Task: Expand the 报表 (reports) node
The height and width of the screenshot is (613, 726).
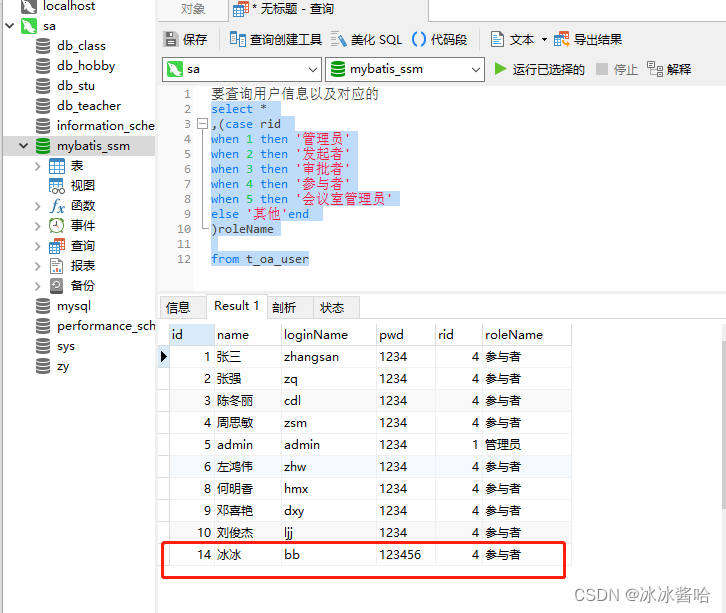Action: (38, 266)
